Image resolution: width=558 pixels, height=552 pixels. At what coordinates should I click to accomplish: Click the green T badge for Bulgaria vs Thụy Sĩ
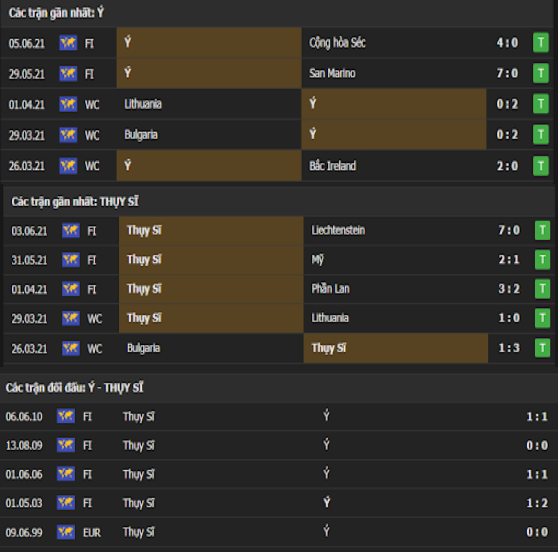542,348
